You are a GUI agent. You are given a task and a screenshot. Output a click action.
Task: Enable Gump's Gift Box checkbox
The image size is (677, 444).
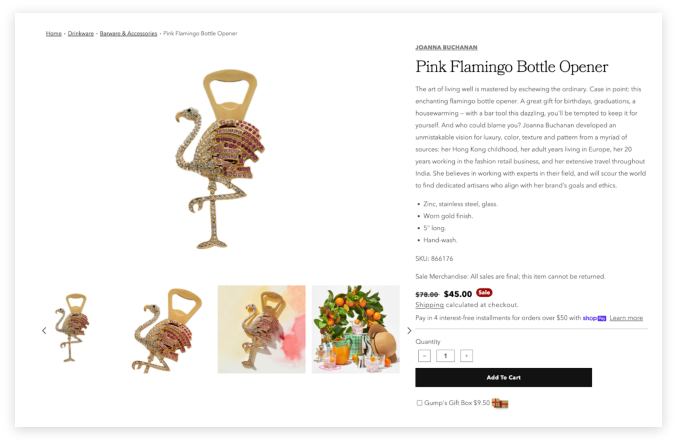click(419, 403)
